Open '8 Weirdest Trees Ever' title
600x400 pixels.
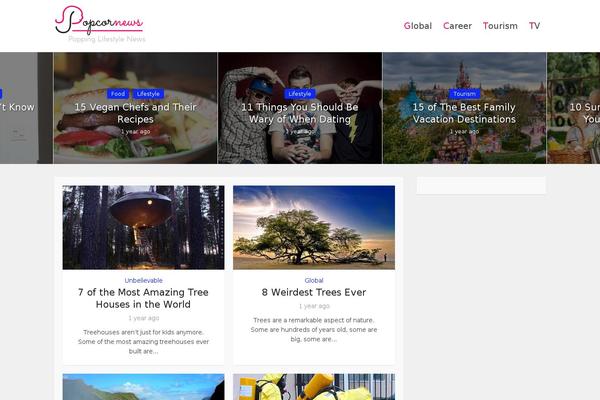[314, 292]
